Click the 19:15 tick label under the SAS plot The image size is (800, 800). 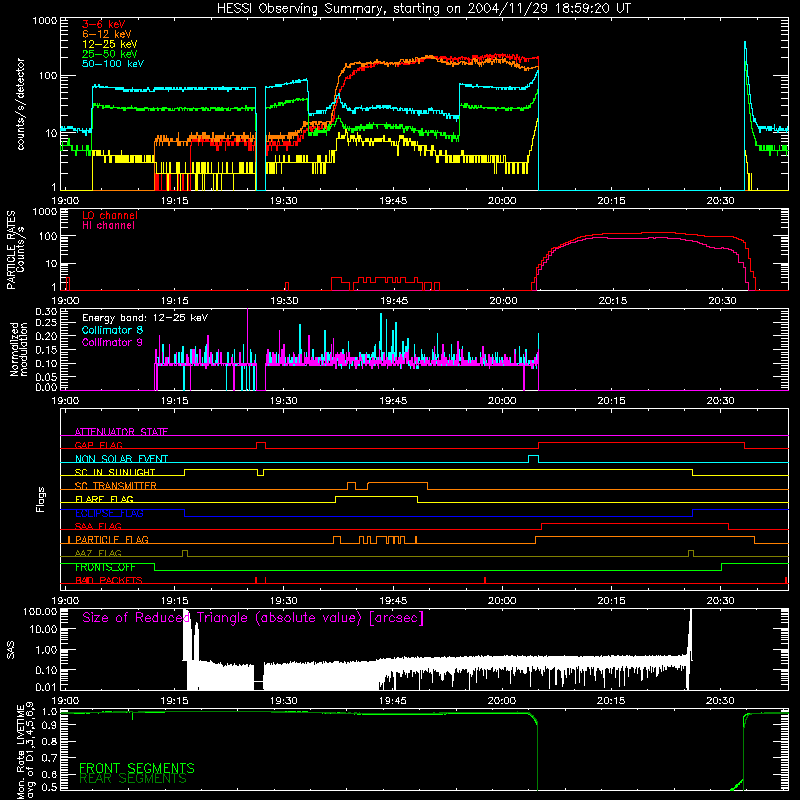coord(174,701)
